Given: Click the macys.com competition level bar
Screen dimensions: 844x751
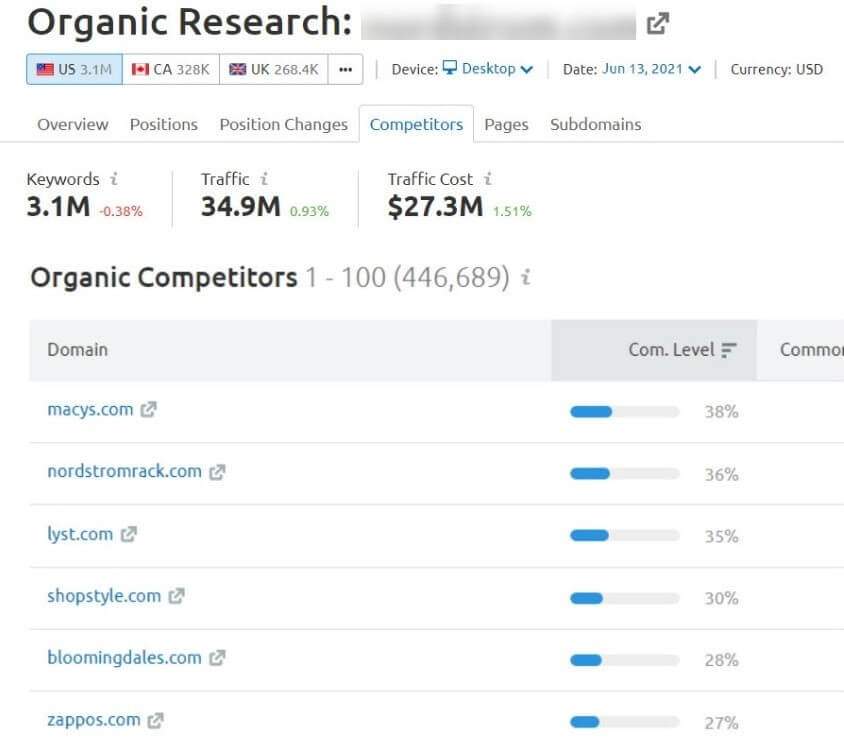Looking at the screenshot, I should [624, 412].
